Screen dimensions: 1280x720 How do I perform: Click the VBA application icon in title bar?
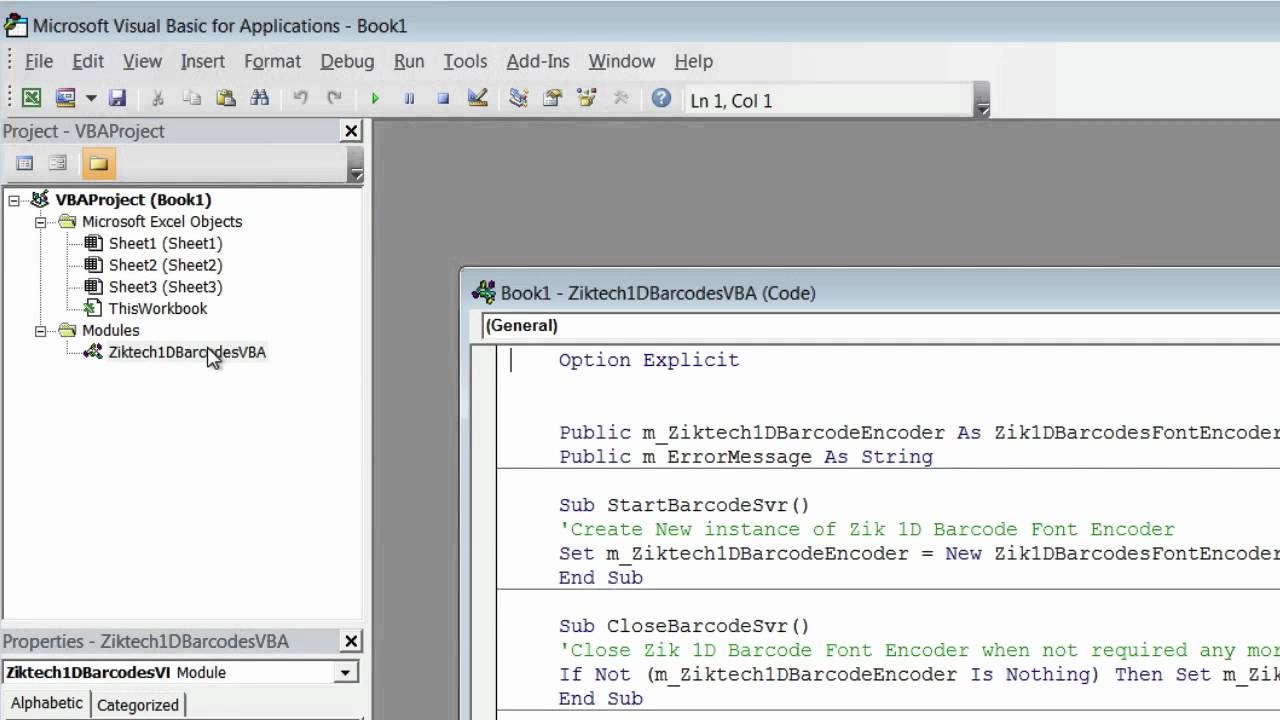click(x=15, y=26)
